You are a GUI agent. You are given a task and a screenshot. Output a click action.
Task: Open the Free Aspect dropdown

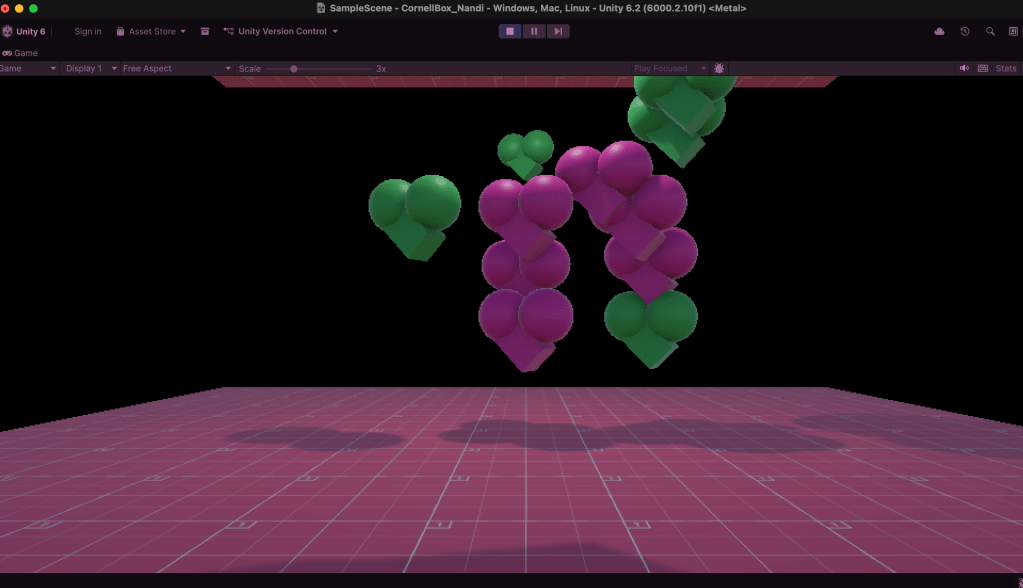(175, 68)
